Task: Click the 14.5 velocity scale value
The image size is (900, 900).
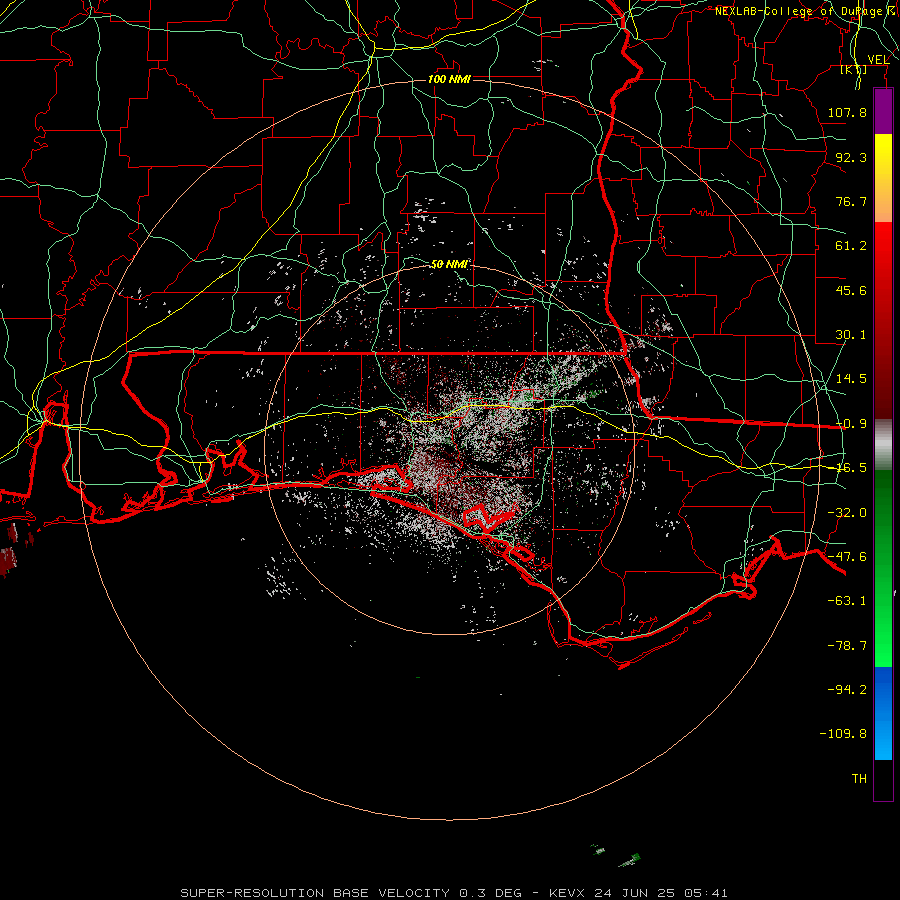Action: pyautogui.click(x=851, y=379)
